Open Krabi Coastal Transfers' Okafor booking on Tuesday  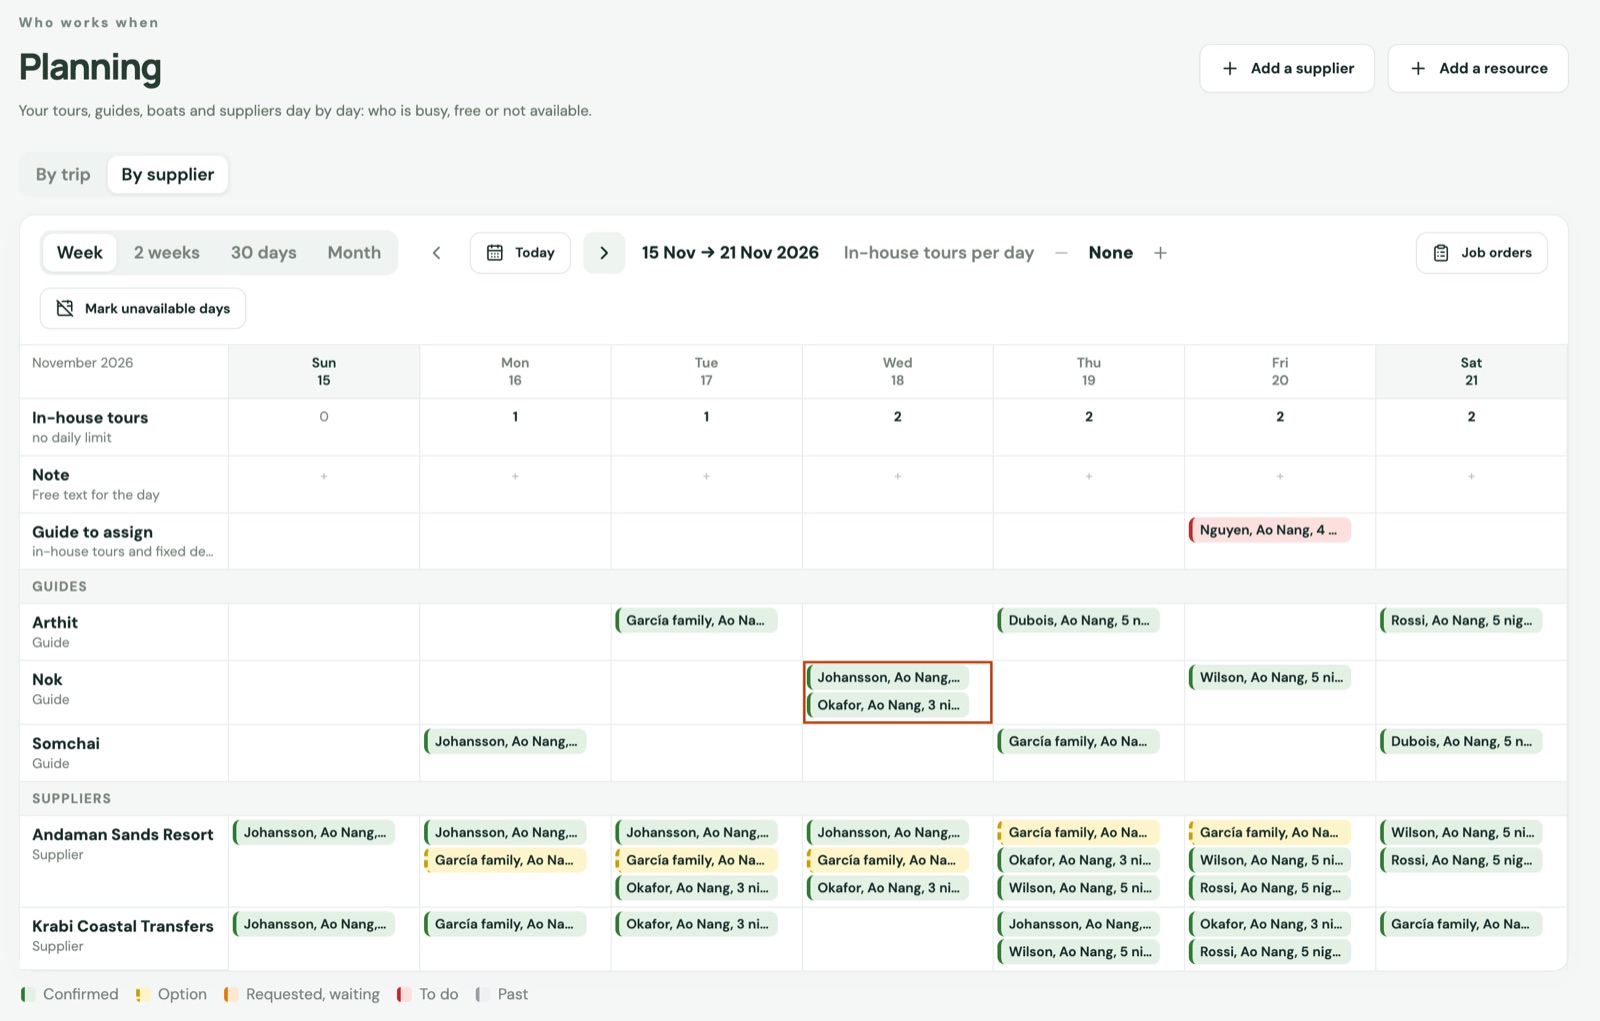pos(696,924)
